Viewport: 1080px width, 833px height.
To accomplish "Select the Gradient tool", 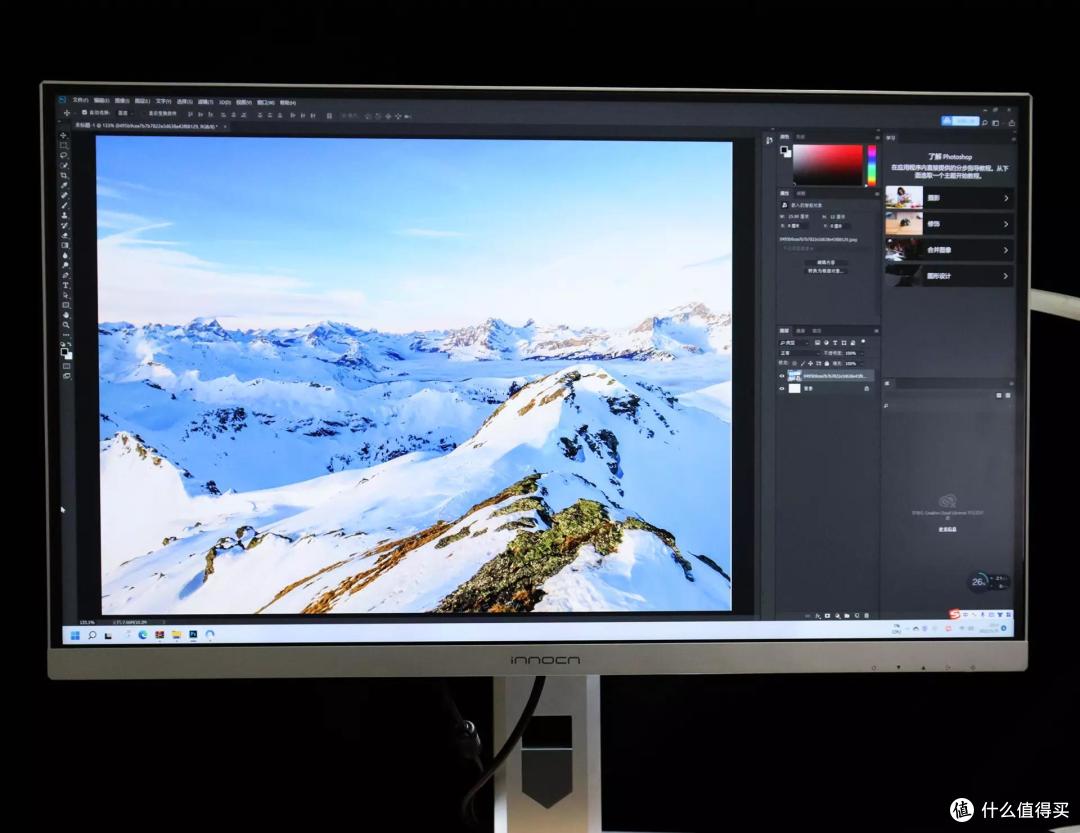I will point(64,245).
